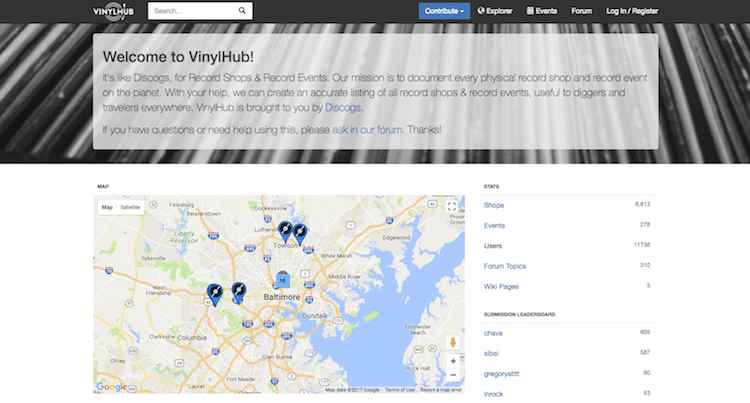Go to the Forum navigation link
Screen dimensions: 750x403
pyautogui.click(x=581, y=11)
